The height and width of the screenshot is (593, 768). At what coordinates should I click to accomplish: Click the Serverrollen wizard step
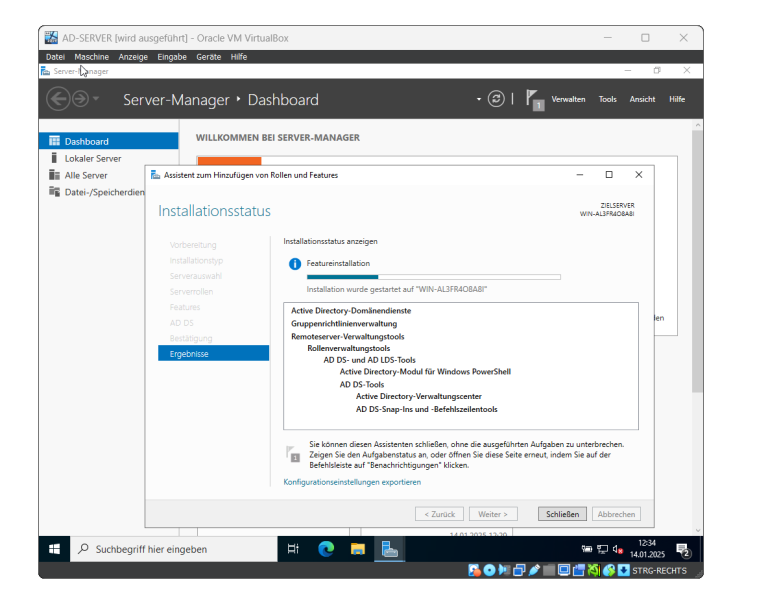point(191,291)
